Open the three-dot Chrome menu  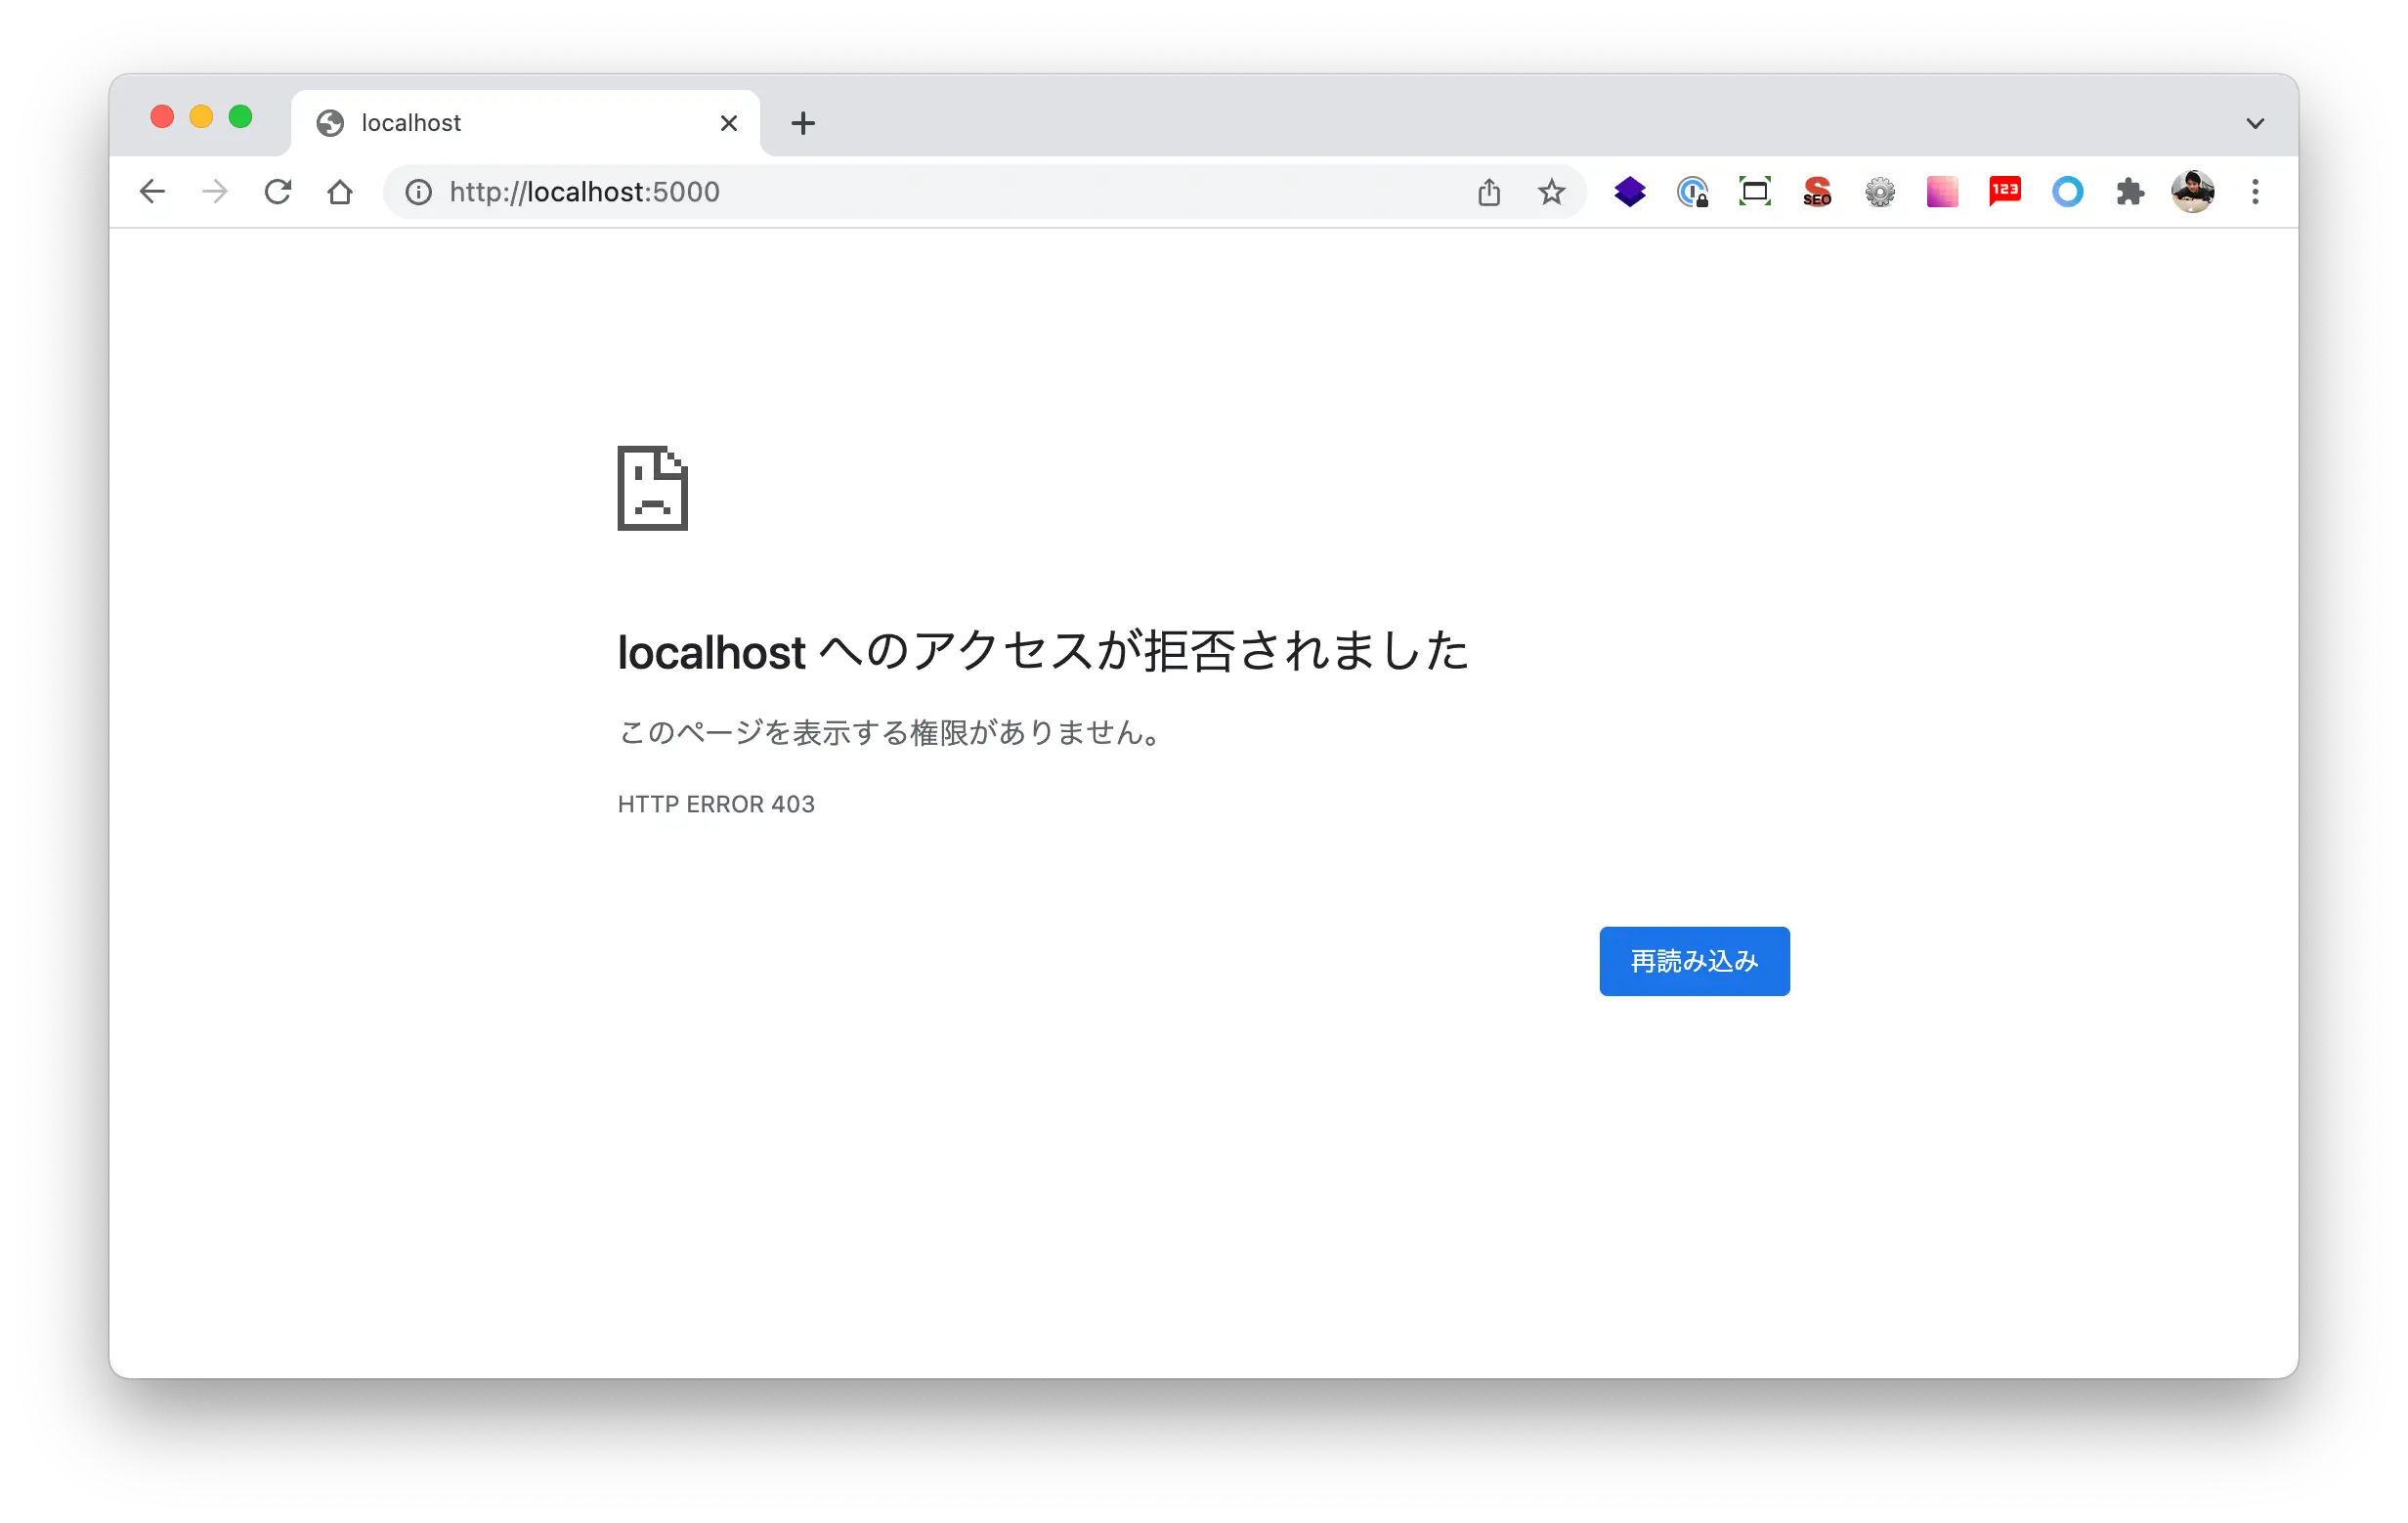coord(2255,191)
